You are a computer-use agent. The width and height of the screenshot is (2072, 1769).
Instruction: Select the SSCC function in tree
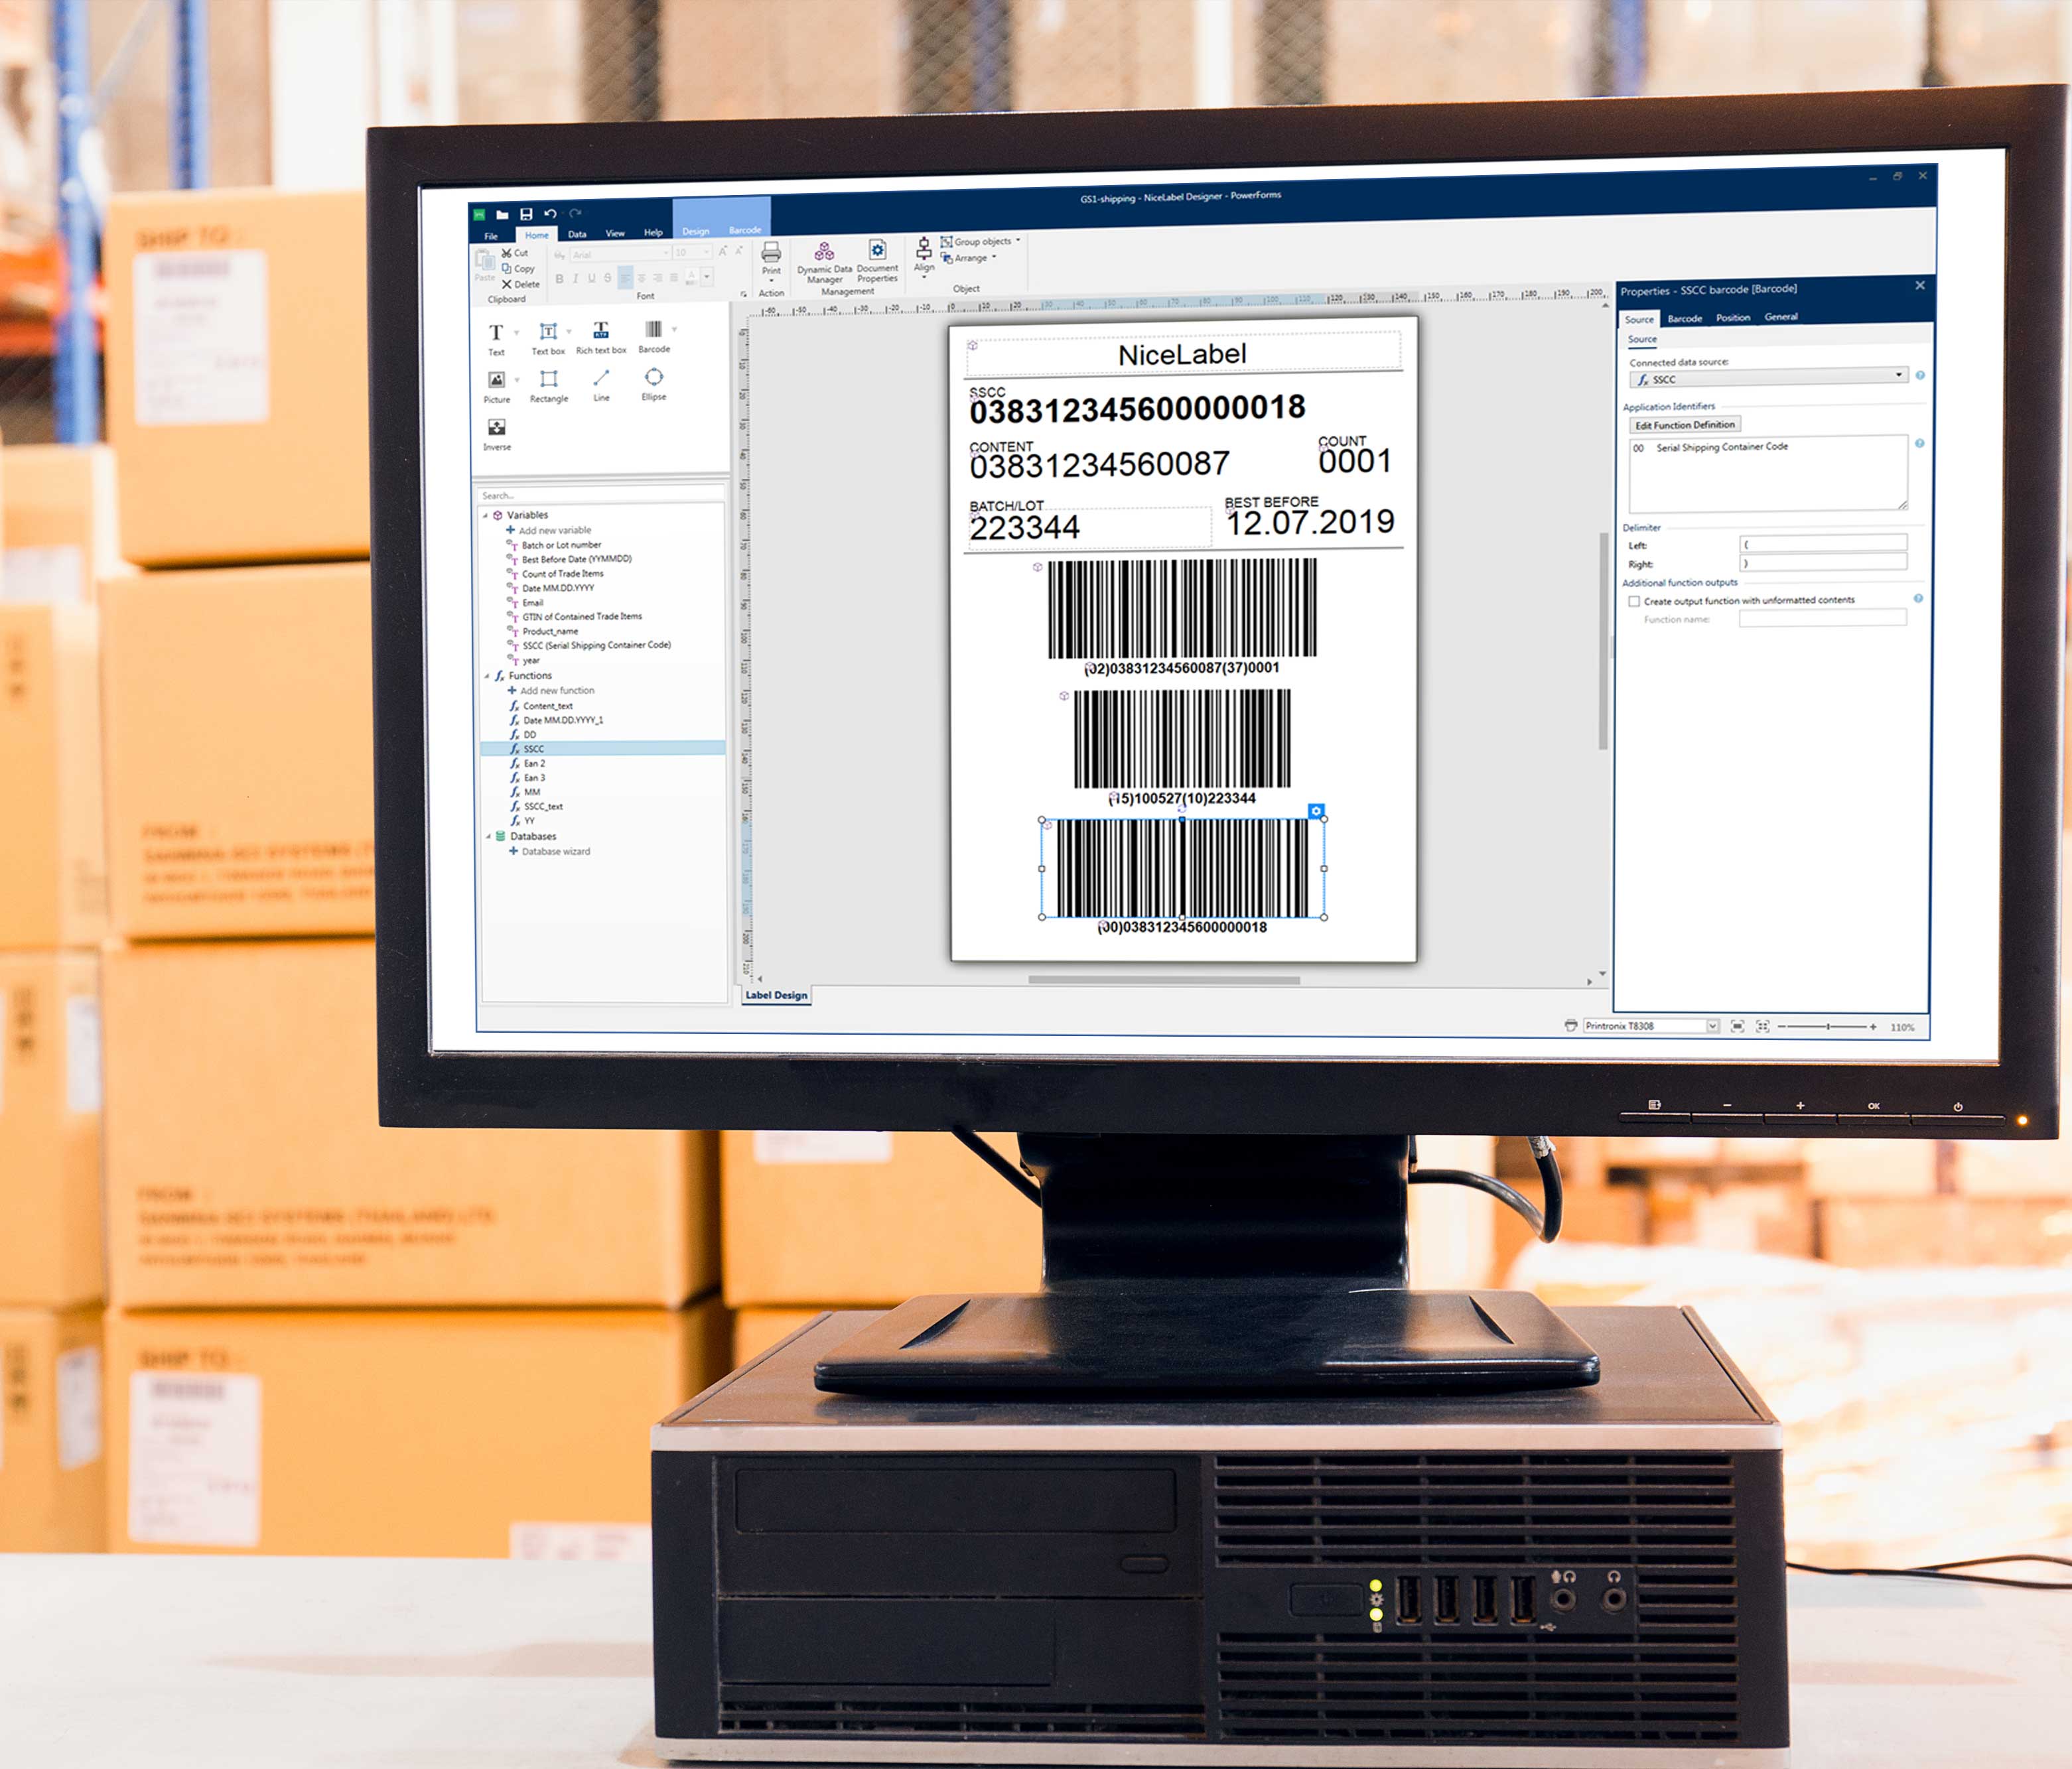[x=603, y=748]
